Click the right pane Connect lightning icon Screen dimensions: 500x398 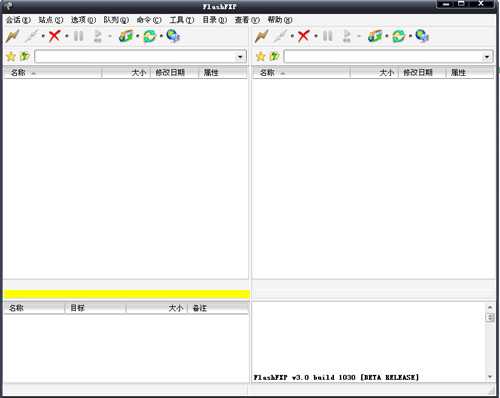pos(262,36)
